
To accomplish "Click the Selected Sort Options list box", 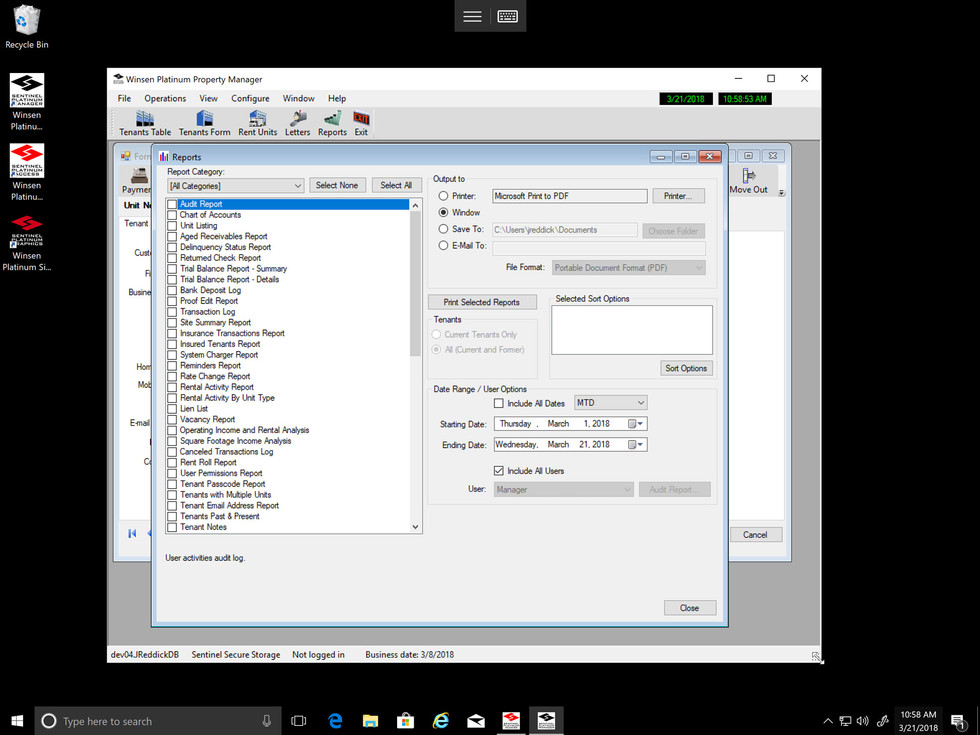I will pyautogui.click(x=632, y=330).
